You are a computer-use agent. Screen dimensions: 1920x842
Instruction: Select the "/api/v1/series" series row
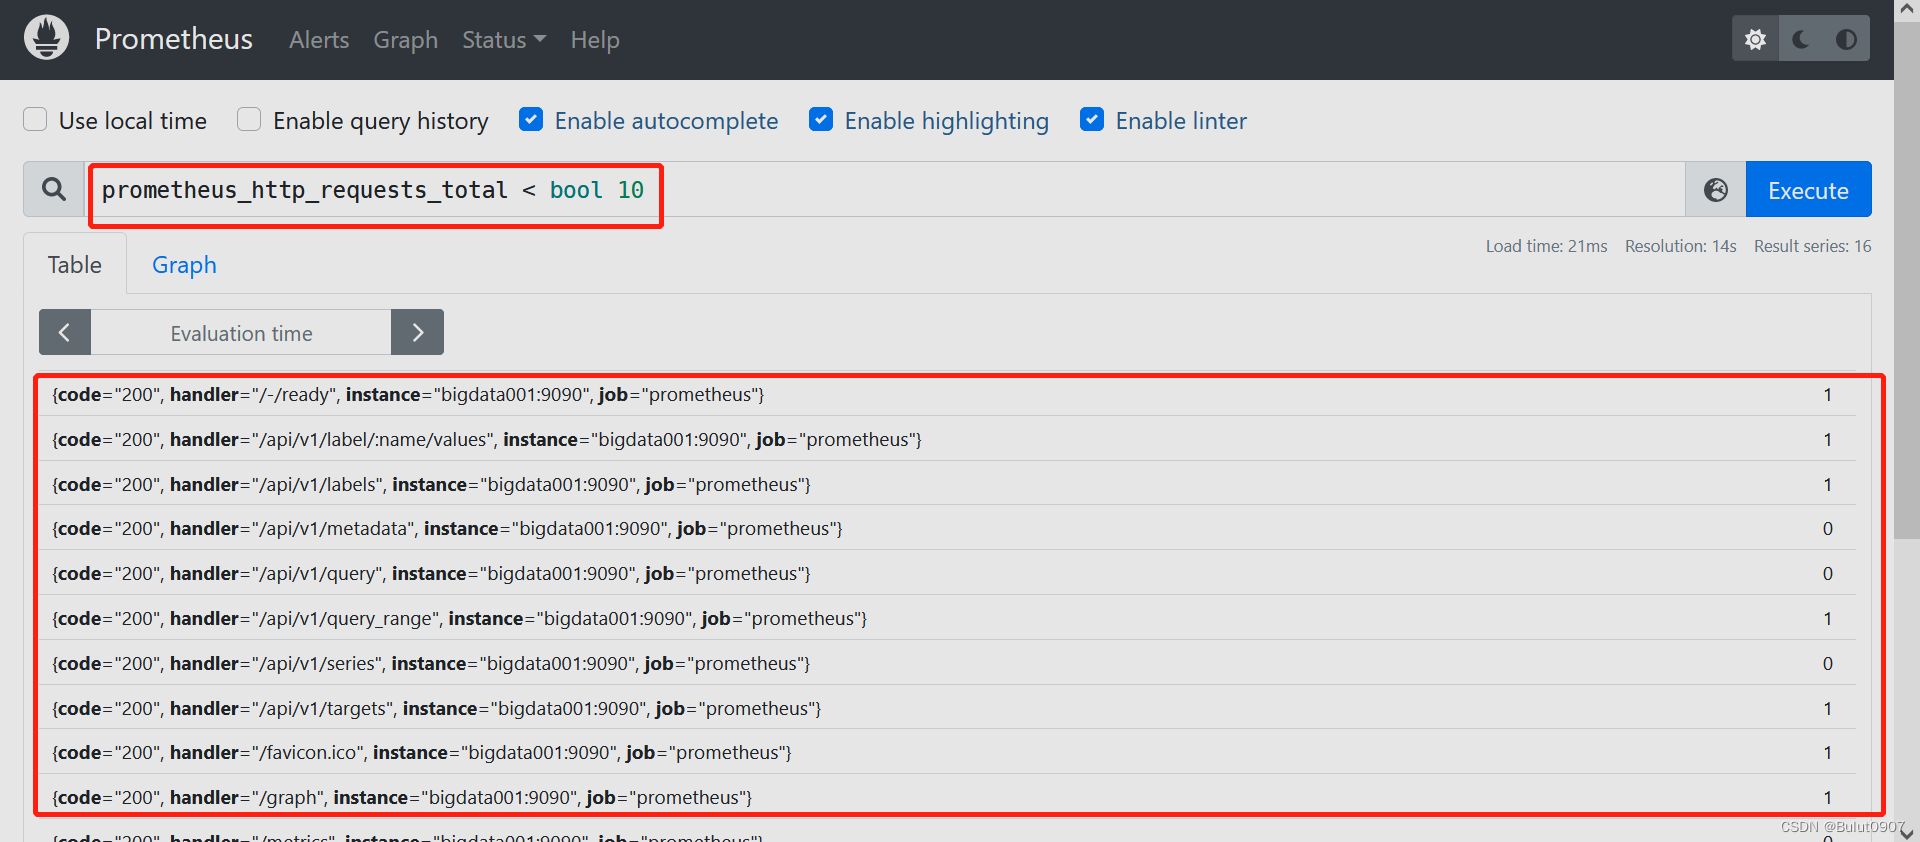946,664
